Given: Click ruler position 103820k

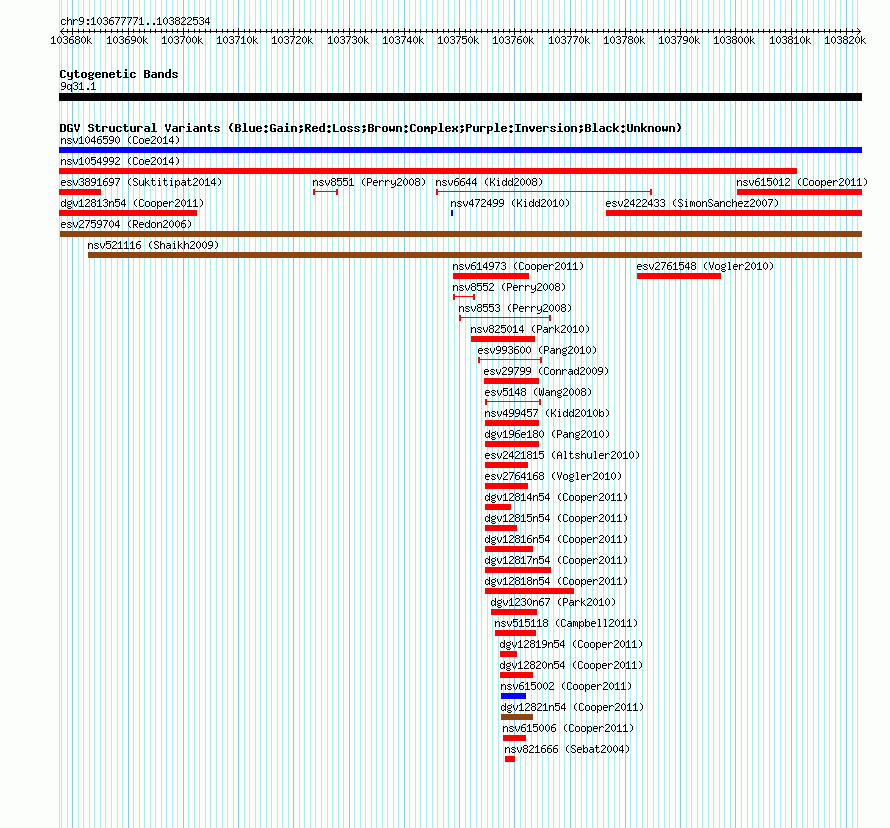Looking at the screenshot, I should coord(845,40).
